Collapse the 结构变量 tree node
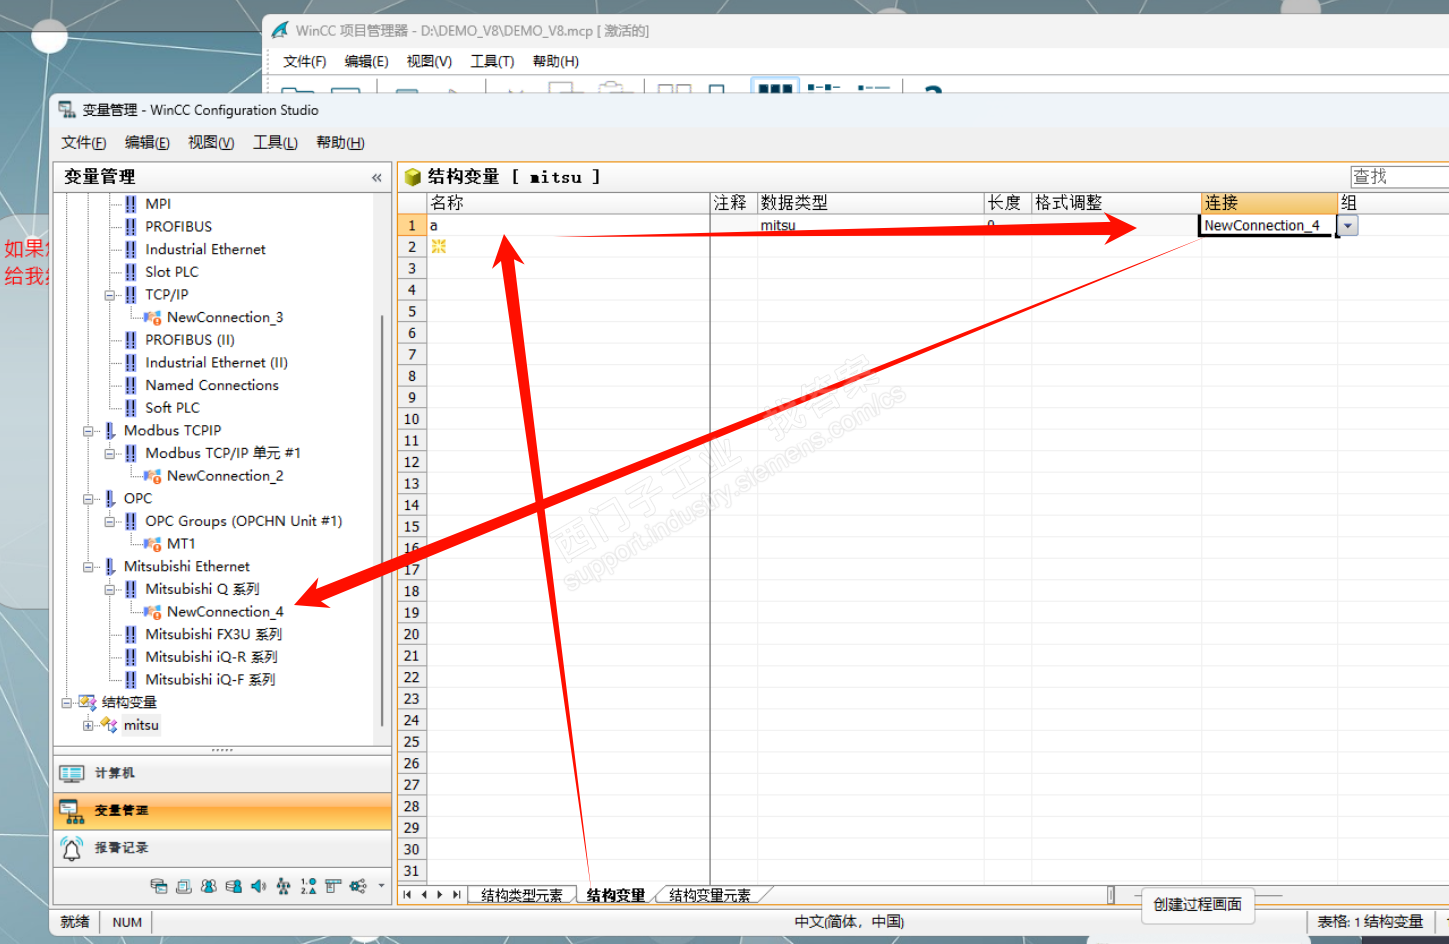The width and height of the screenshot is (1449, 944). pos(67,703)
